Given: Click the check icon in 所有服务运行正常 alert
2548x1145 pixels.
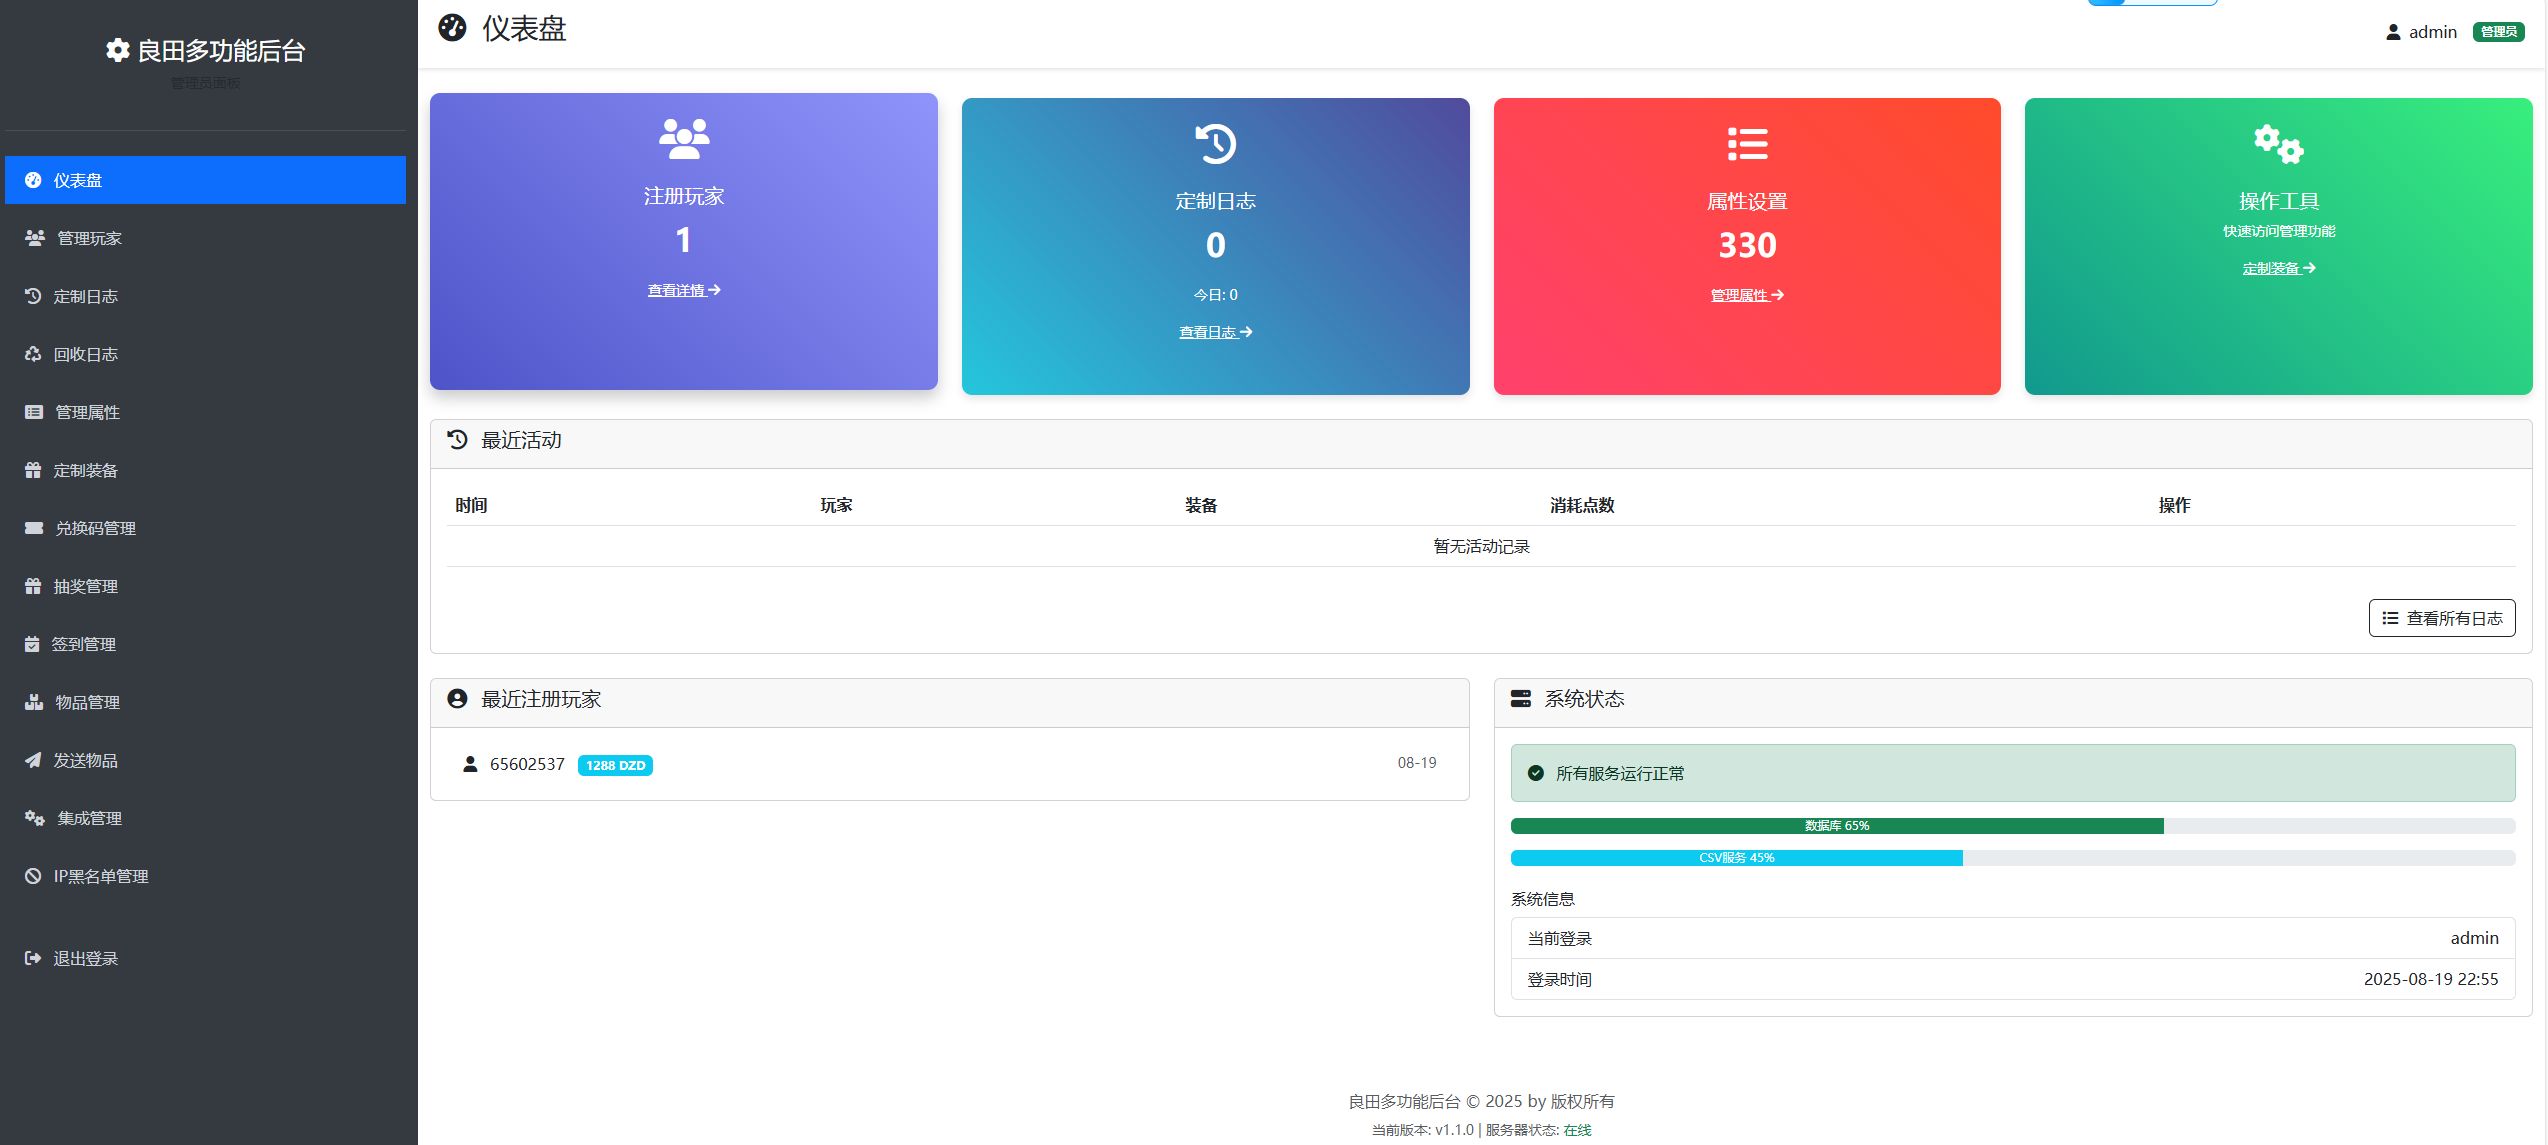Looking at the screenshot, I should pyautogui.click(x=1536, y=773).
